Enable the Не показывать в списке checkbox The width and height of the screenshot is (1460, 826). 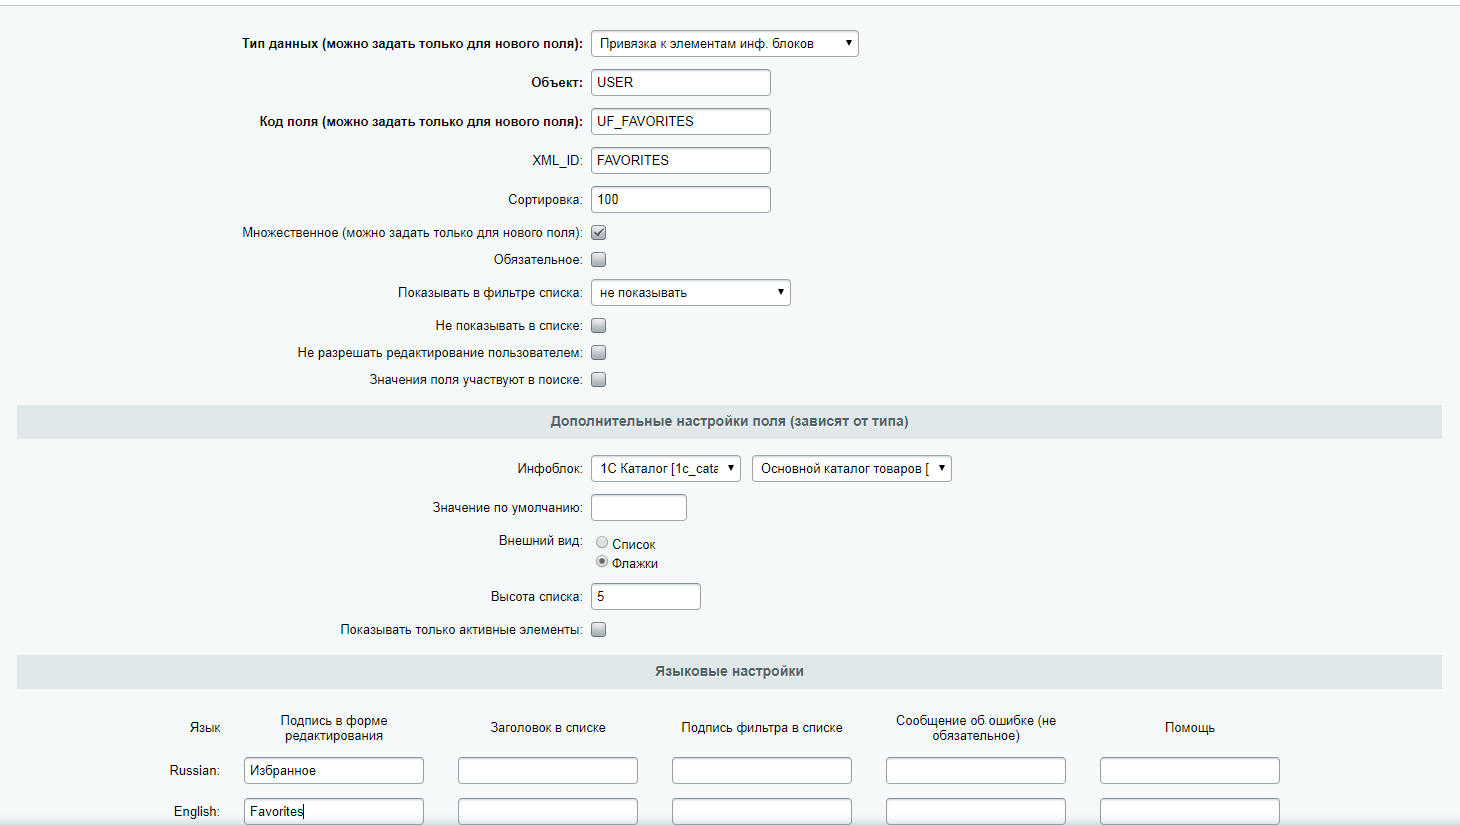pos(598,326)
